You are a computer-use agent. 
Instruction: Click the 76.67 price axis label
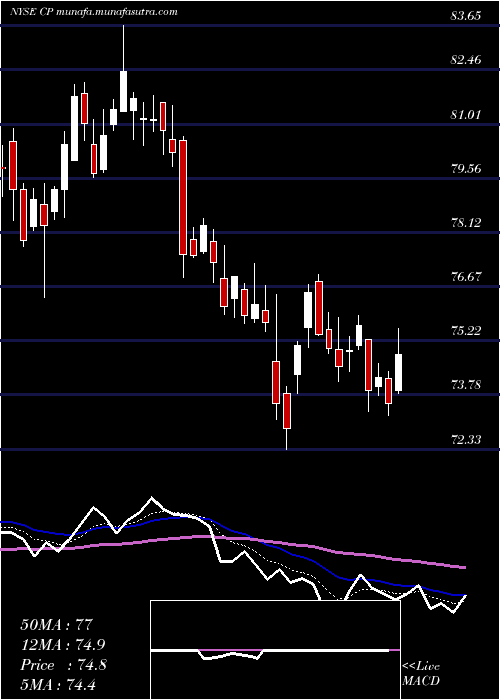point(465,277)
